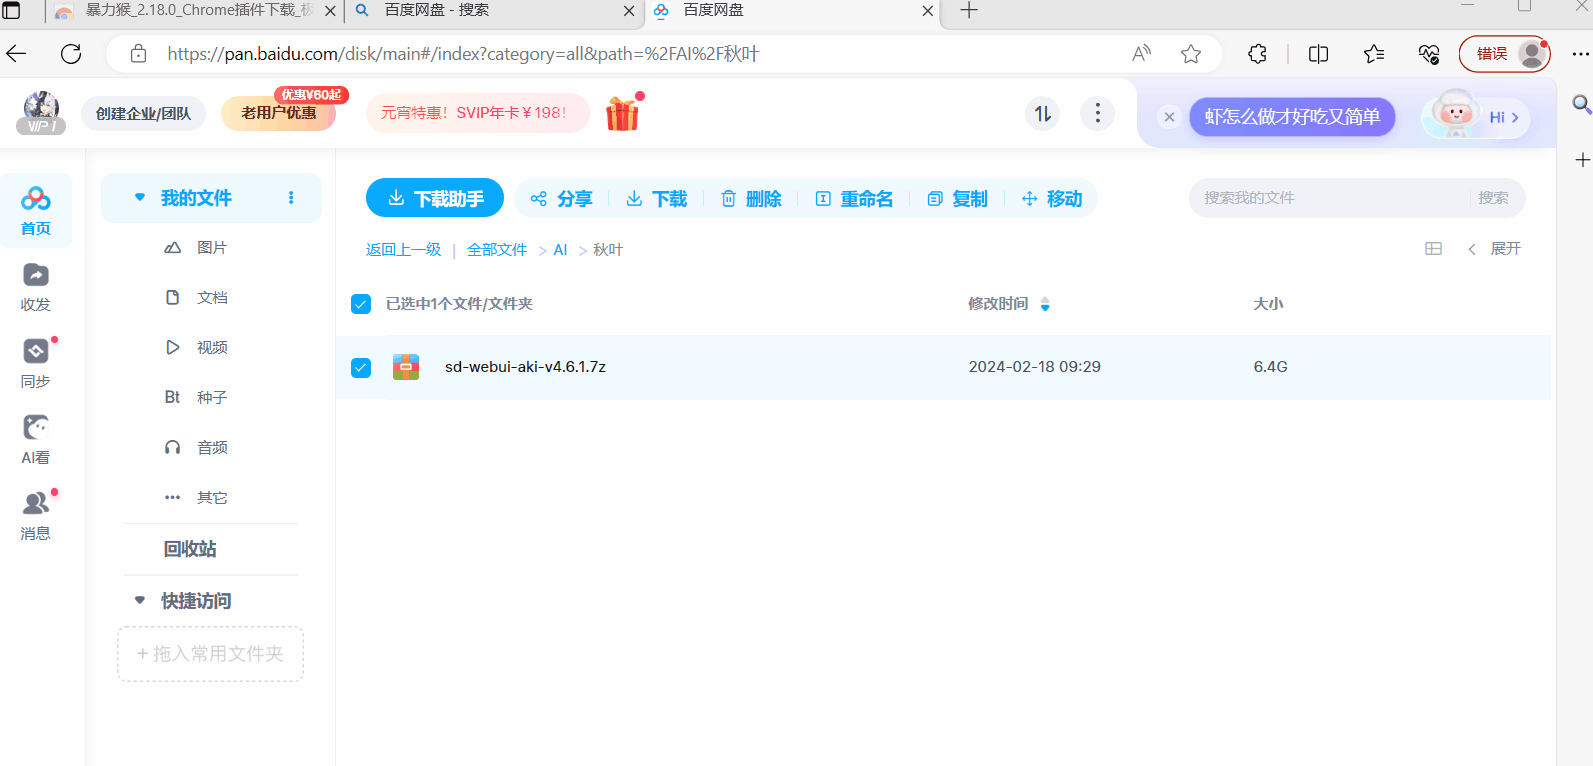Open the red gift box icon
1593x766 pixels.
[x=623, y=113]
